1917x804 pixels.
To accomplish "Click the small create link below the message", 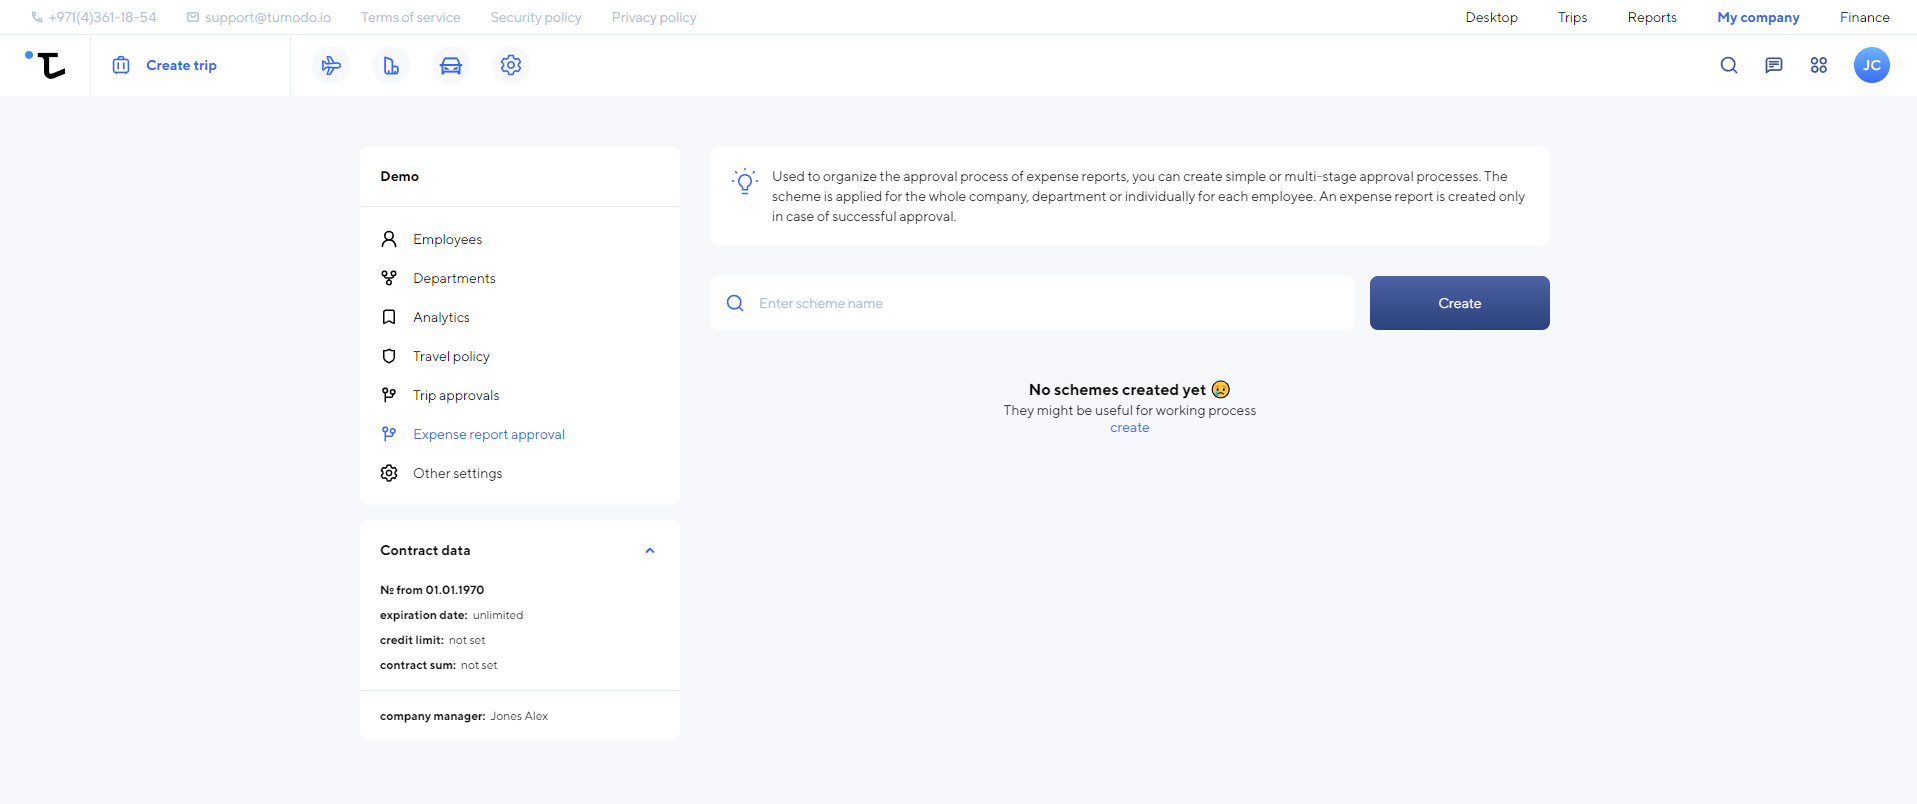I will pyautogui.click(x=1129, y=428).
